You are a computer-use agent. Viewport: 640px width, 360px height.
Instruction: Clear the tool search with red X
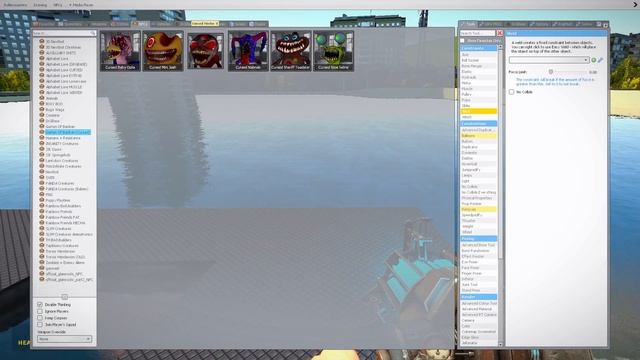[x=500, y=33]
